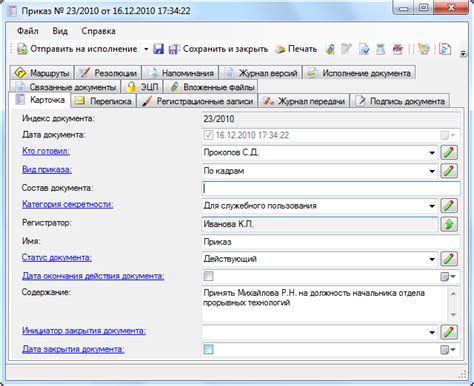Click the paperclip attach icon in toolbar

[x=330, y=49]
